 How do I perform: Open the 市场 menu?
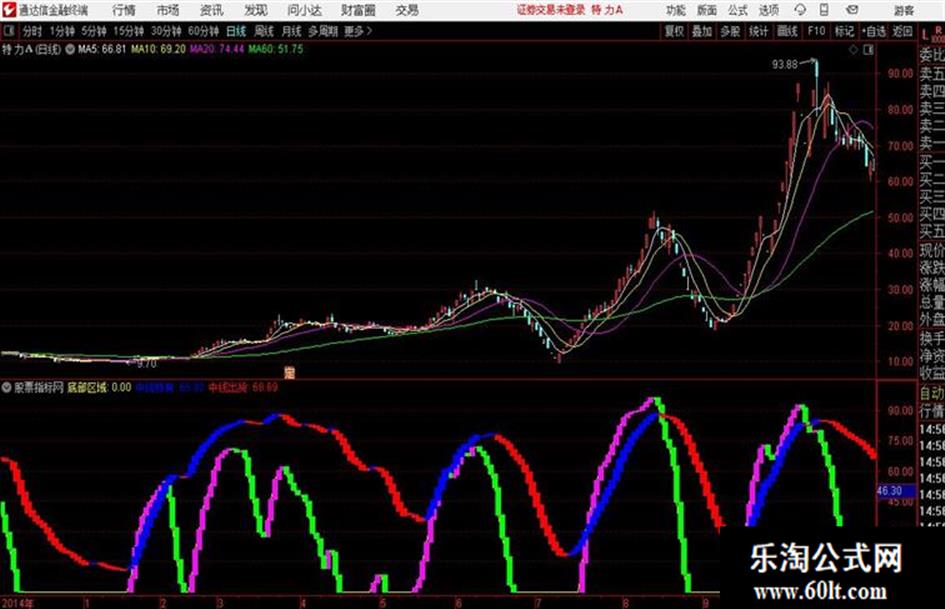[168, 10]
